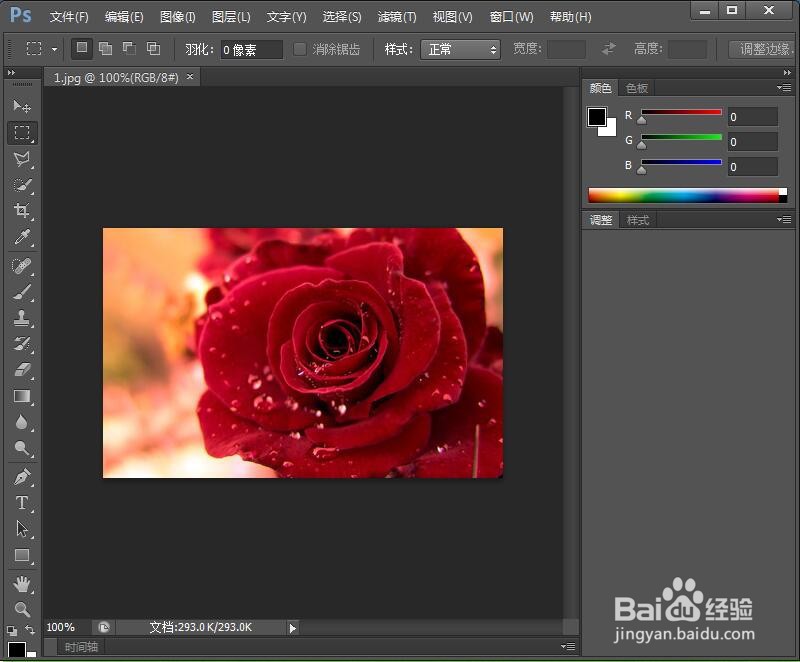Select the Zoom tool
This screenshot has width=800, height=662.
(x=21, y=609)
